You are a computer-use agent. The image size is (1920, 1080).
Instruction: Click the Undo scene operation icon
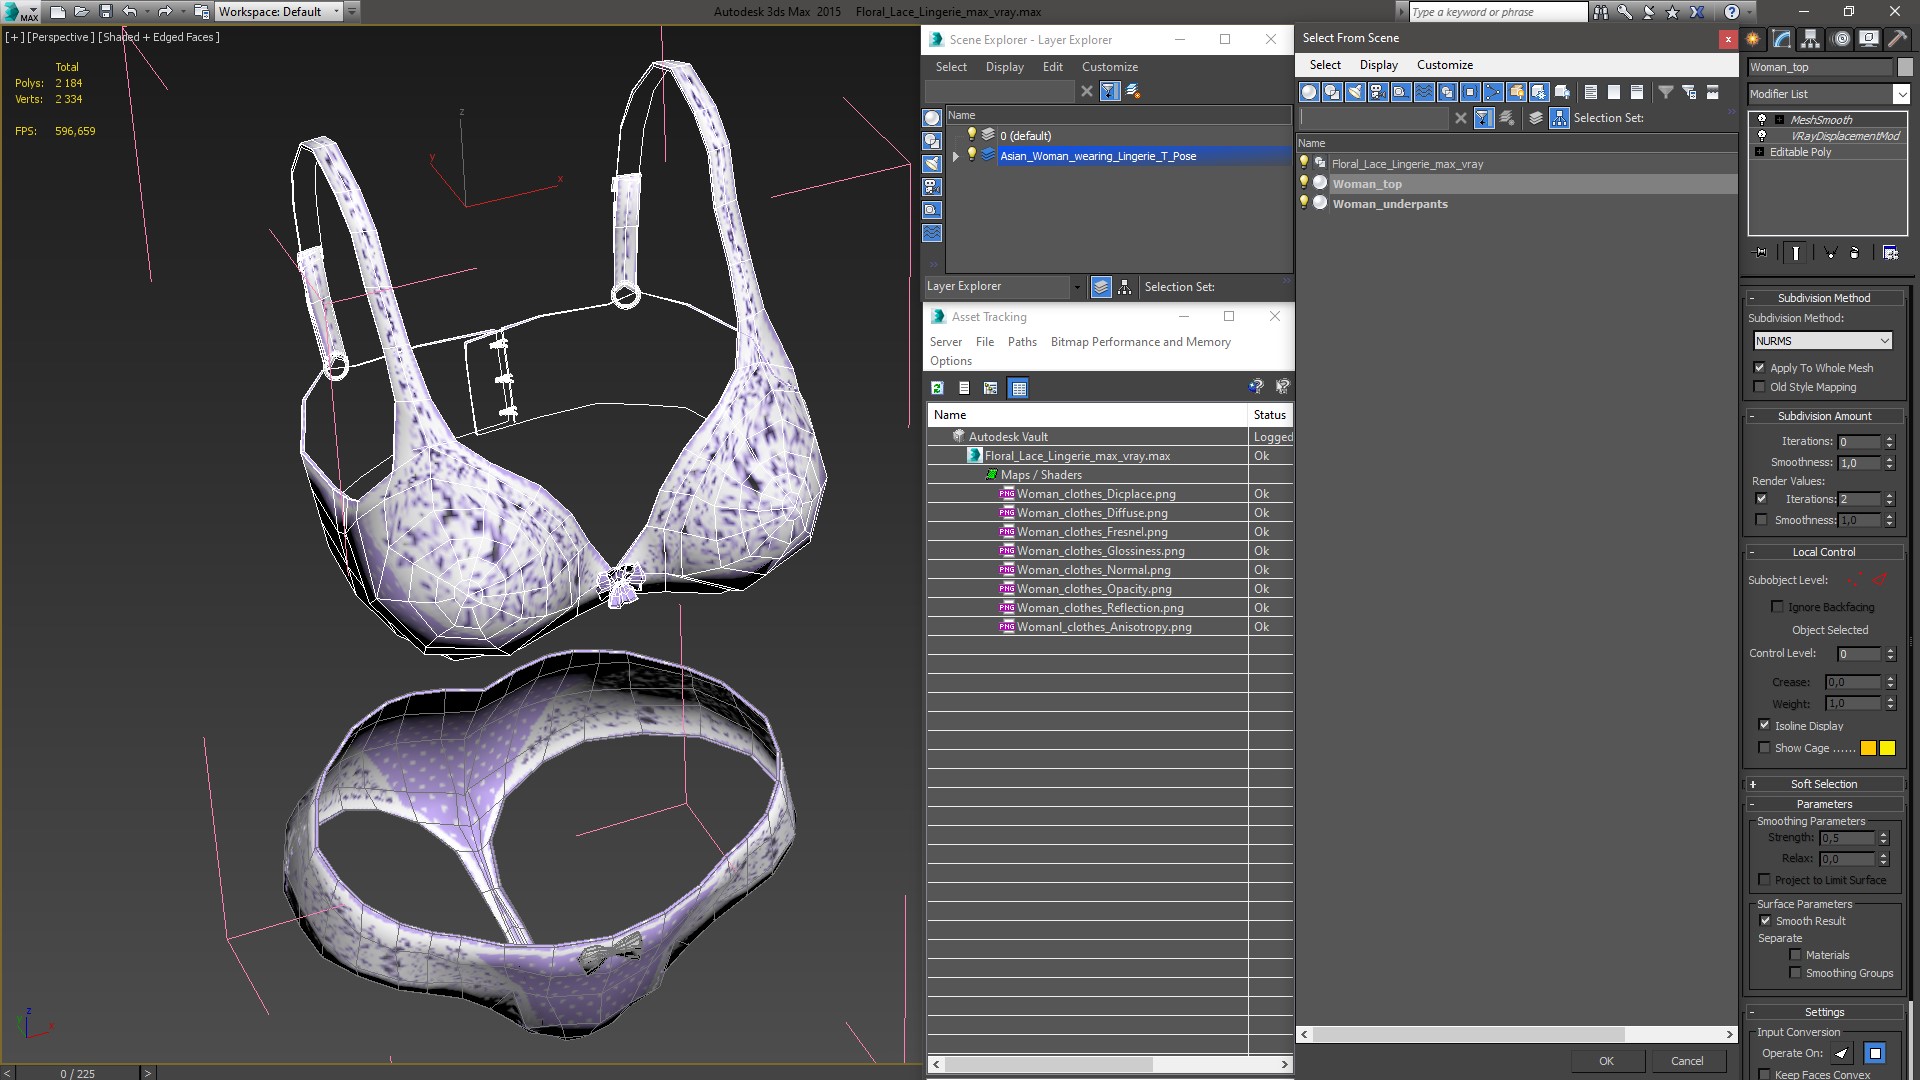[128, 11]
